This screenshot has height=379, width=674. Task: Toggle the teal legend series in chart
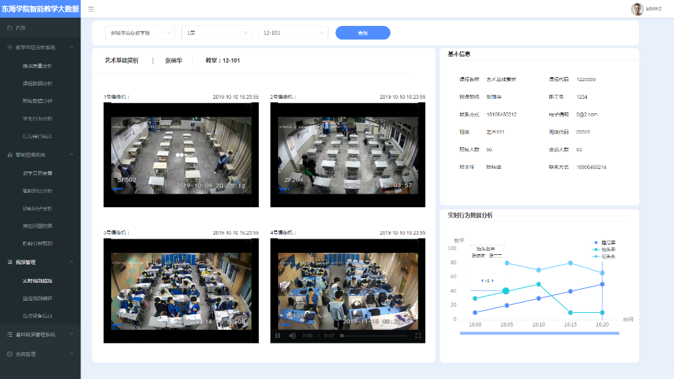(604, 249)
